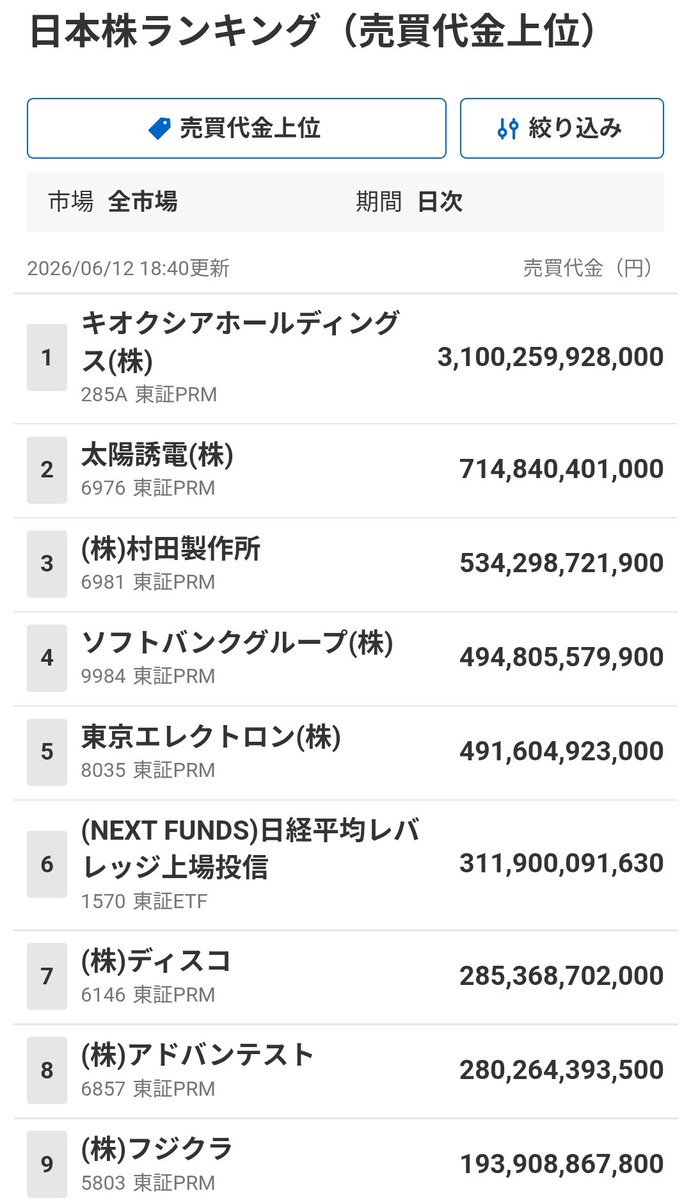This screenshot has width=691, height=1200.
Task: Click the rank 6 number badge
Action: click(x=47, y=864)
